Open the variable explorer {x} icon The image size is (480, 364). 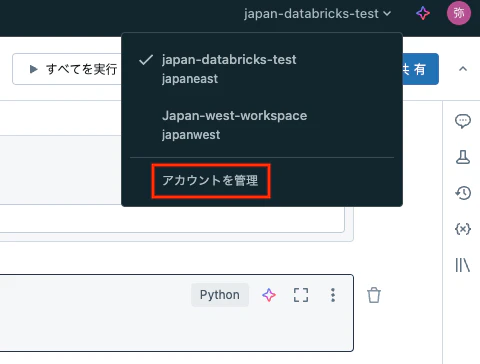(x=463, y=229)
